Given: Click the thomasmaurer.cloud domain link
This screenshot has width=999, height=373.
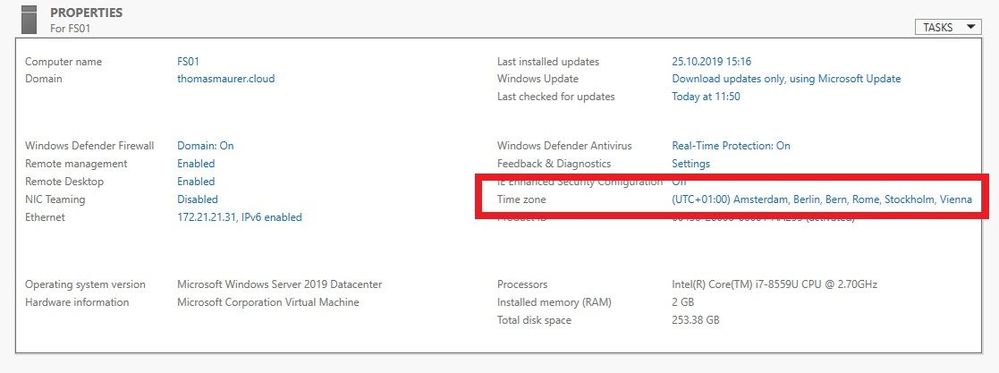Looking at the screenshot, I should tap(226, 79).
